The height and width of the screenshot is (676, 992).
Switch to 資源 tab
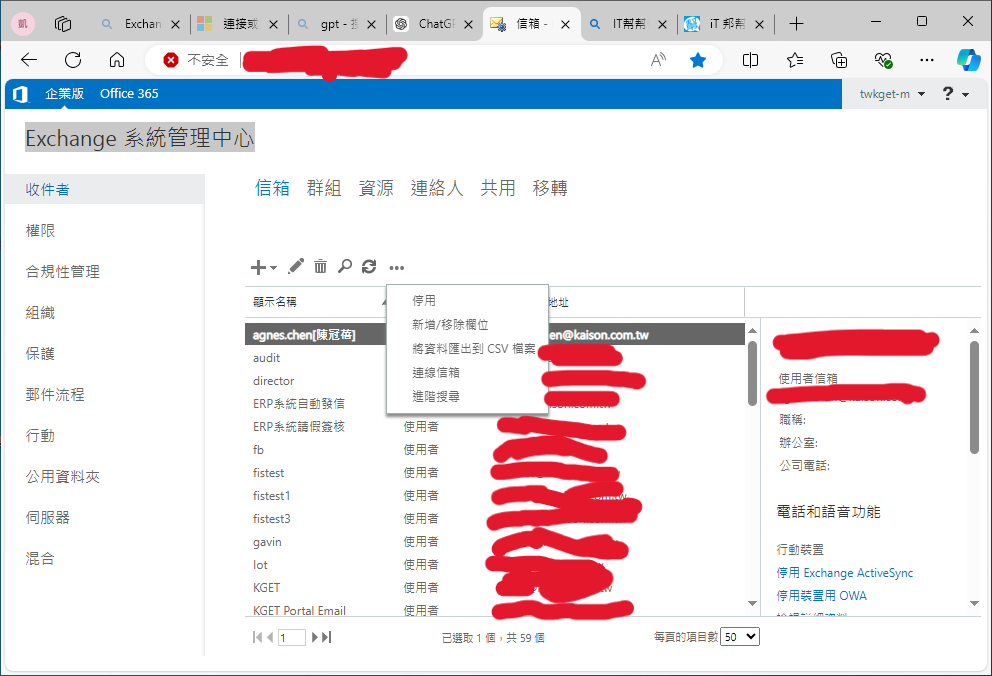[376, 188]
